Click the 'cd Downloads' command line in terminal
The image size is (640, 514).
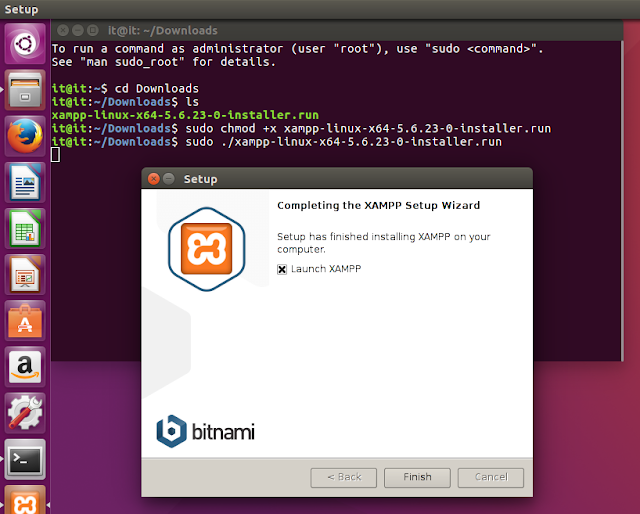125,89
